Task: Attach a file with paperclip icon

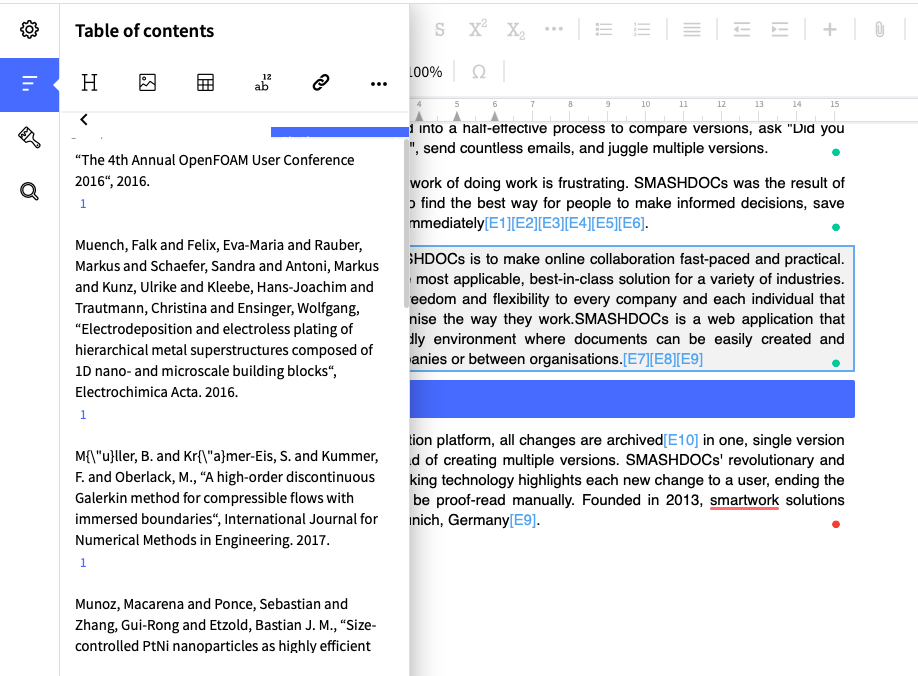Action: [x=879, y=29]
